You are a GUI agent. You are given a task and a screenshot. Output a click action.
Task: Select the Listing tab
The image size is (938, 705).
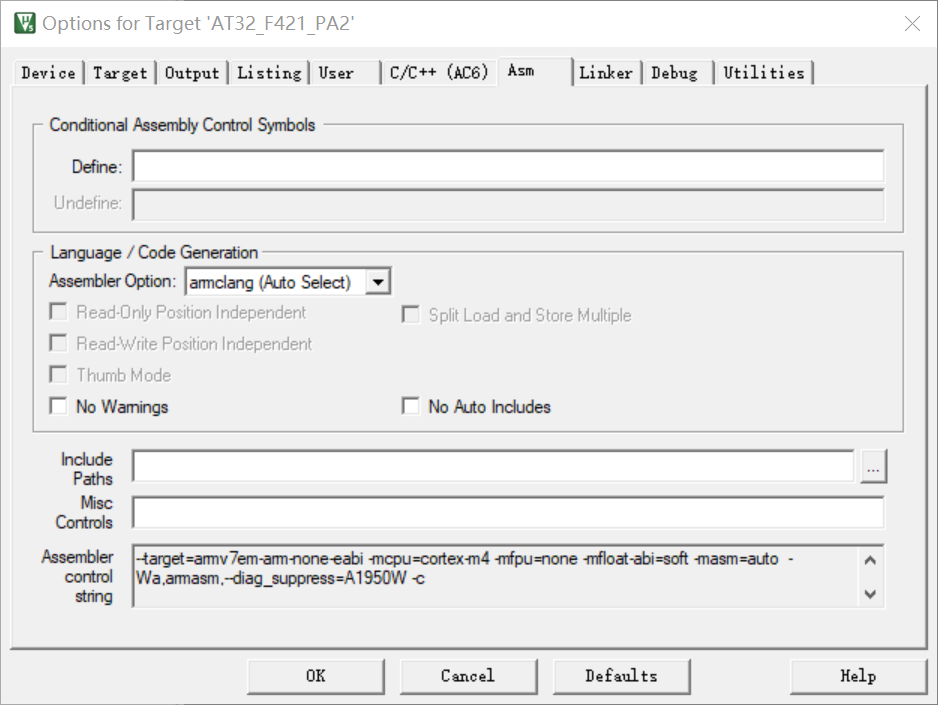(269, 73)
